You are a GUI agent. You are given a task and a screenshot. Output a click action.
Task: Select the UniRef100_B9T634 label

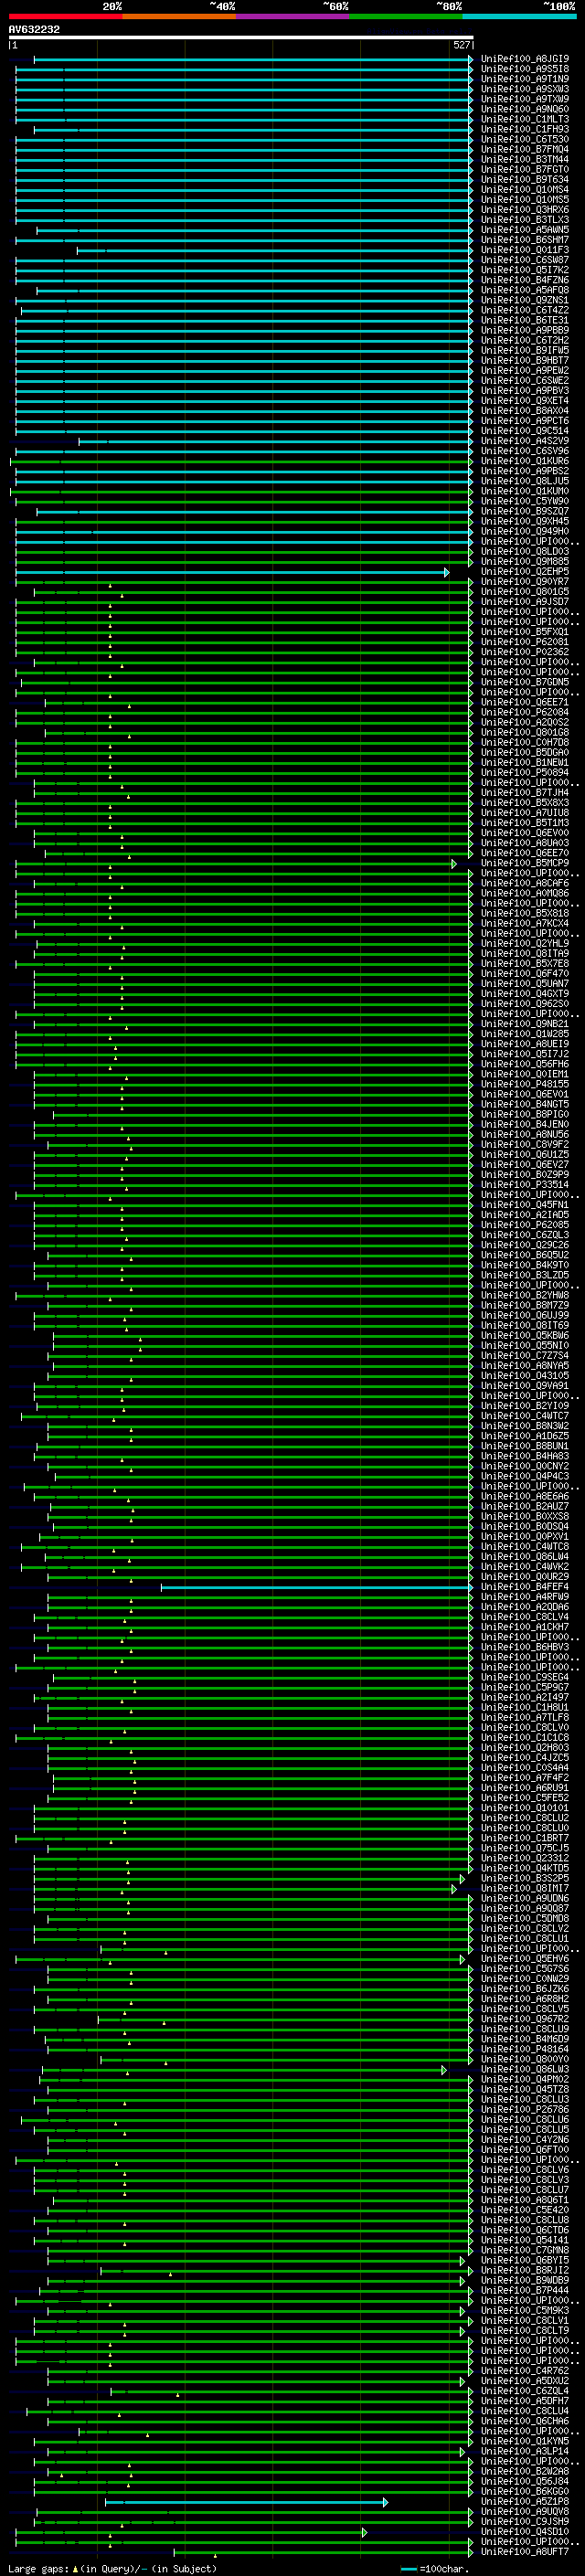525,179
